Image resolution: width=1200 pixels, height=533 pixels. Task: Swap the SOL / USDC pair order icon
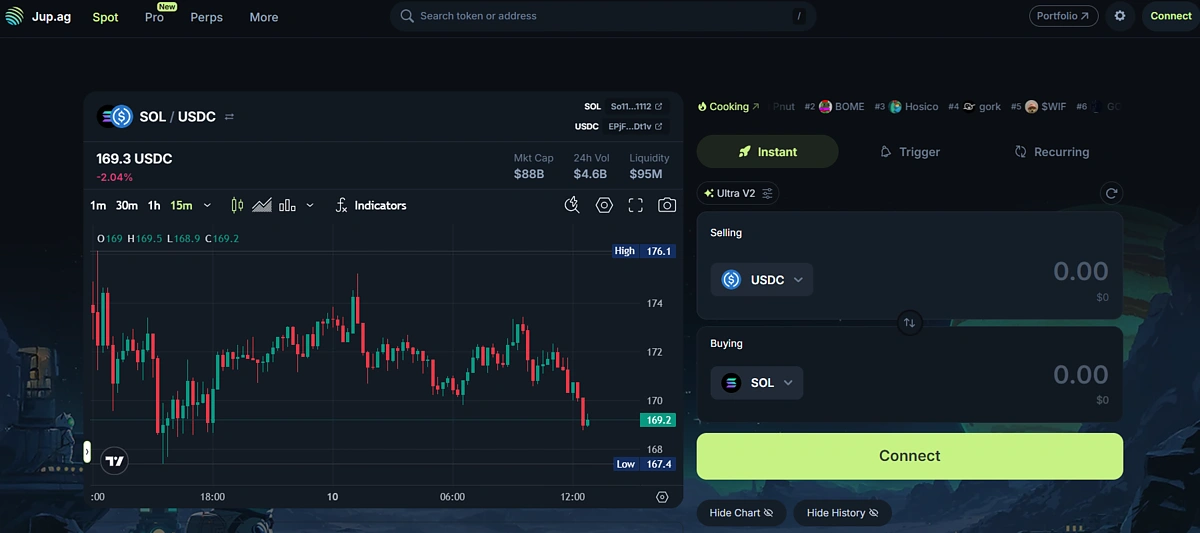229,117
